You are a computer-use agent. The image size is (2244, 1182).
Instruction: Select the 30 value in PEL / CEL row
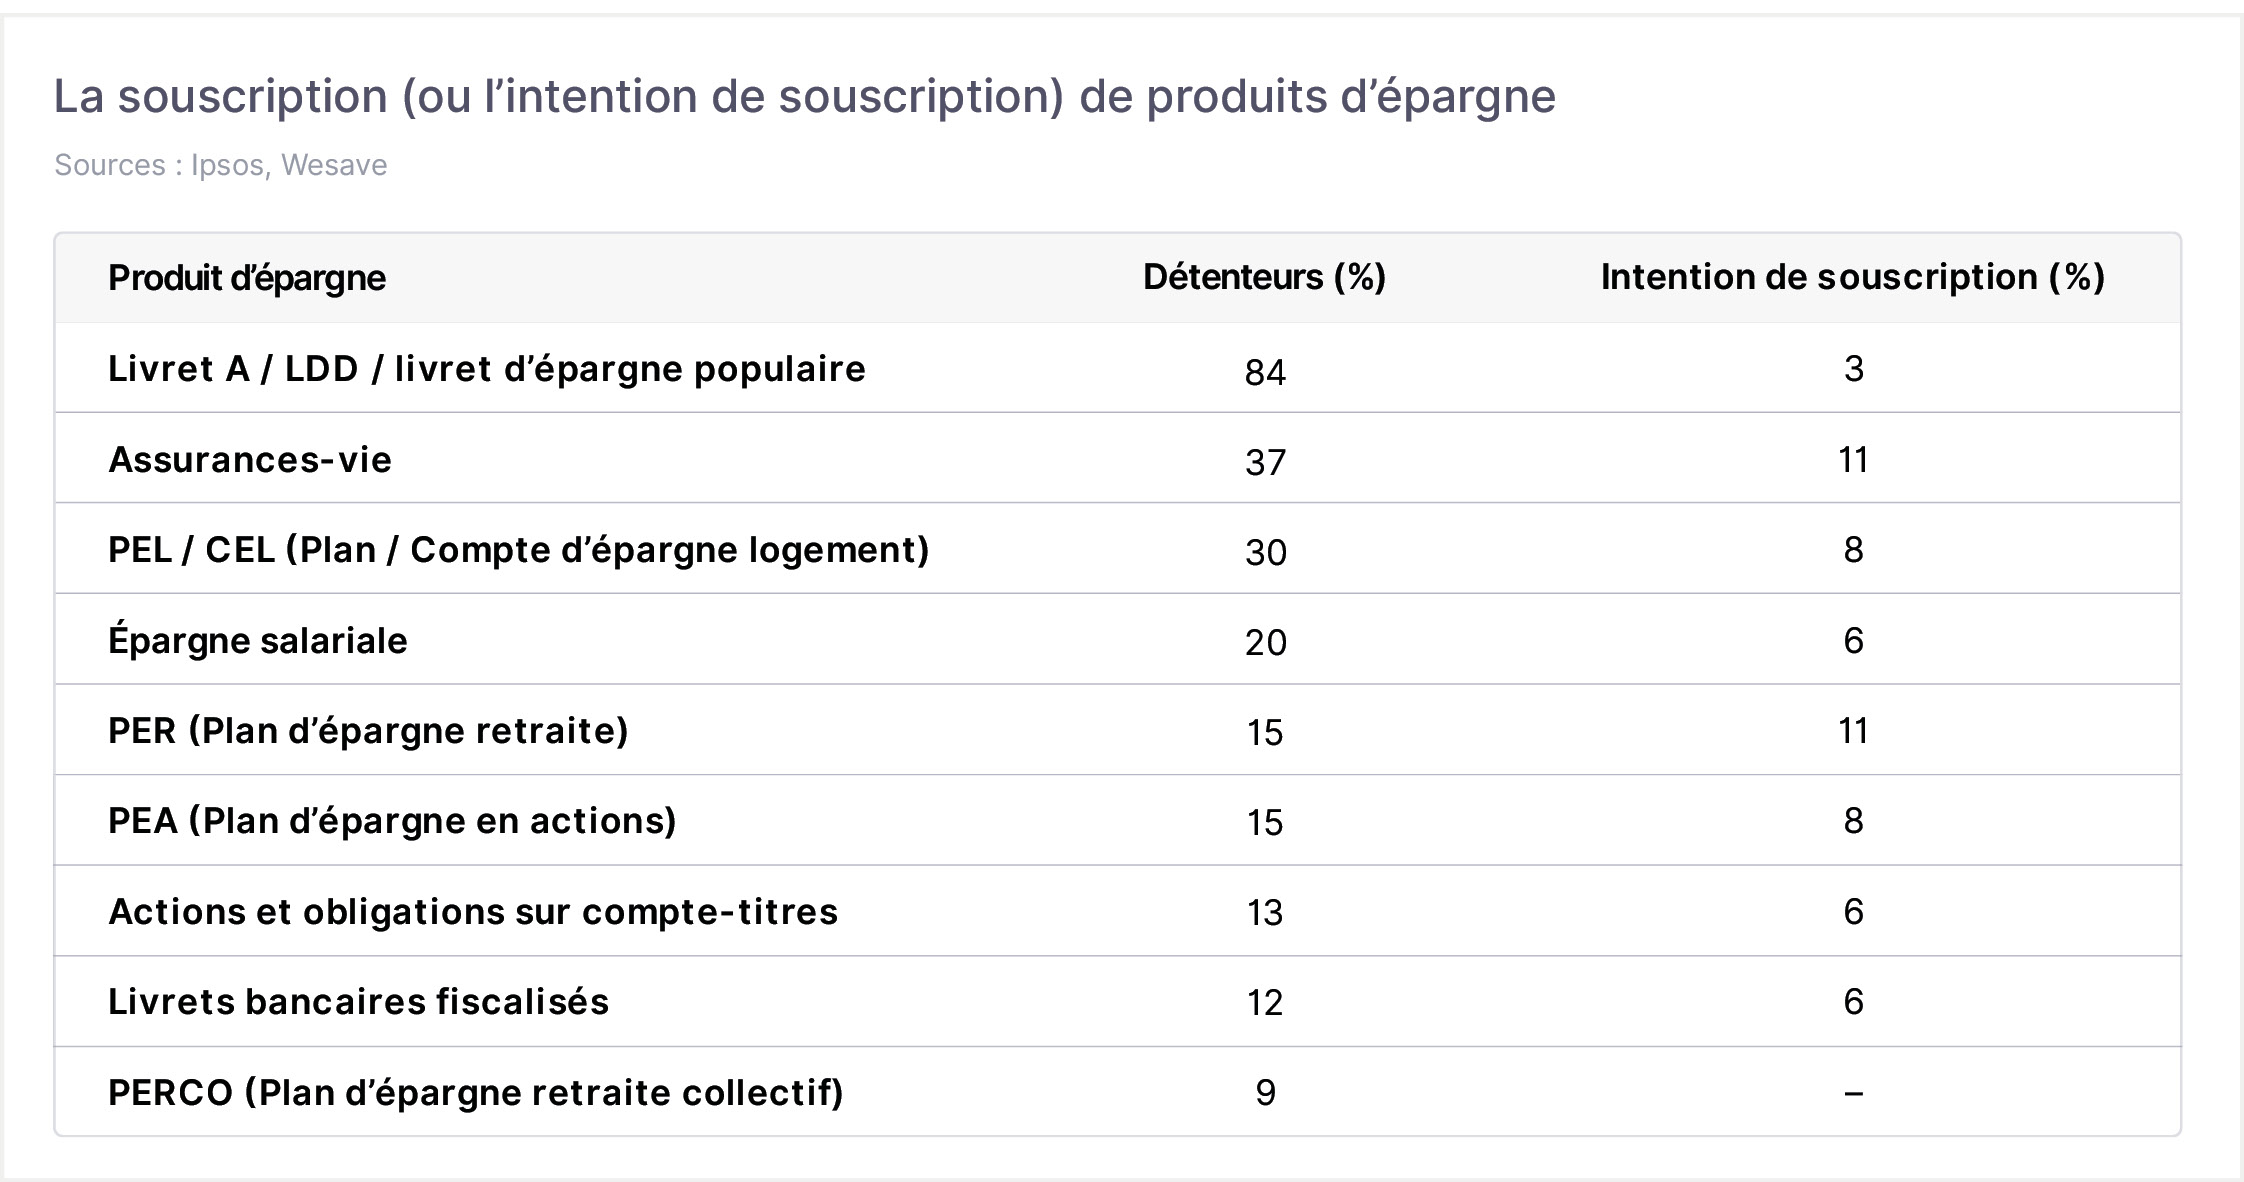click(x=1265, y=552)
